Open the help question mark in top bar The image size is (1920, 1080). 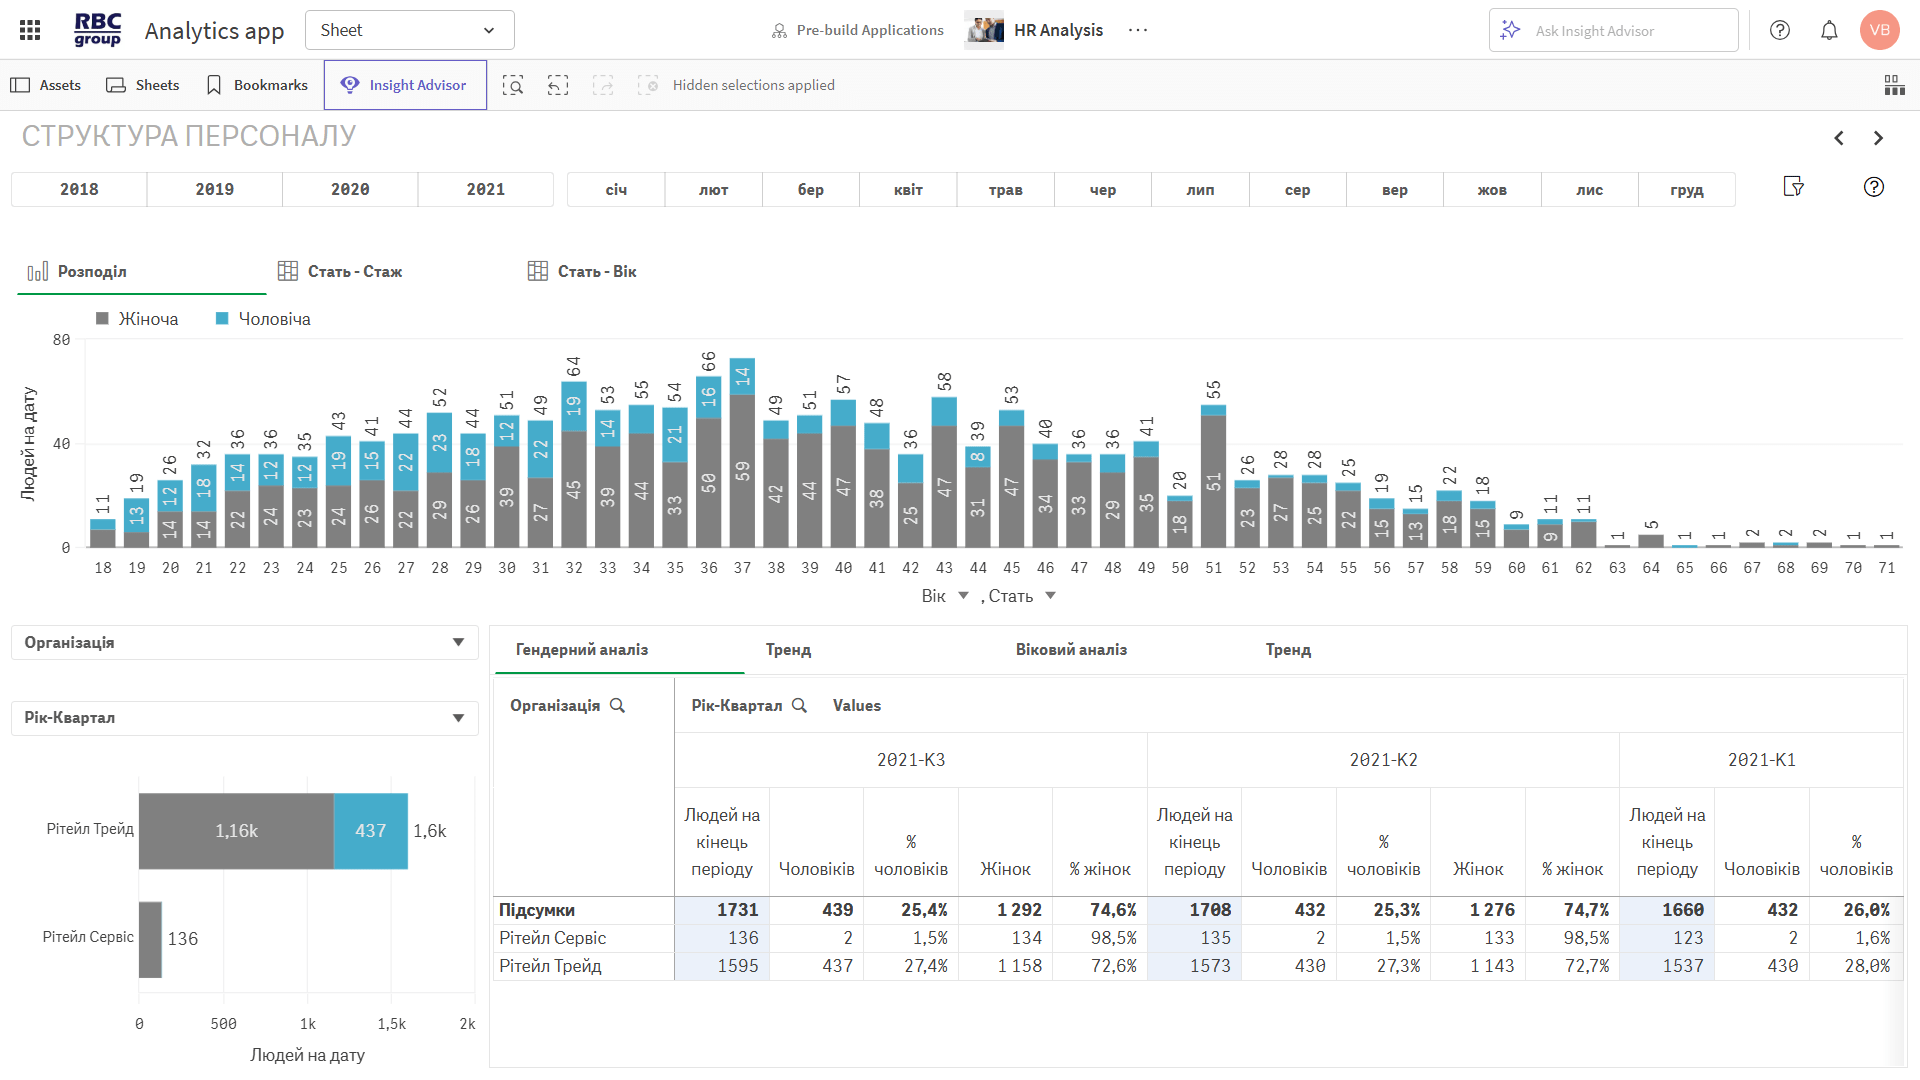(1780, 30)
